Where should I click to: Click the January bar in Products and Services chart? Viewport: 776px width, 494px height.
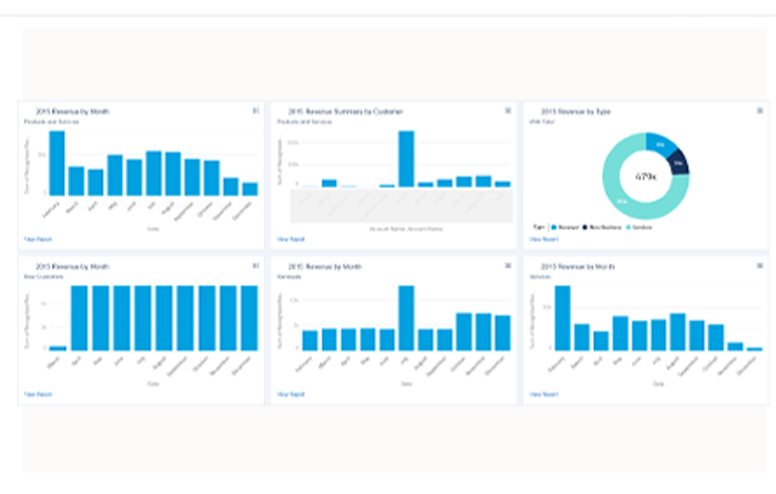point(57,163)
